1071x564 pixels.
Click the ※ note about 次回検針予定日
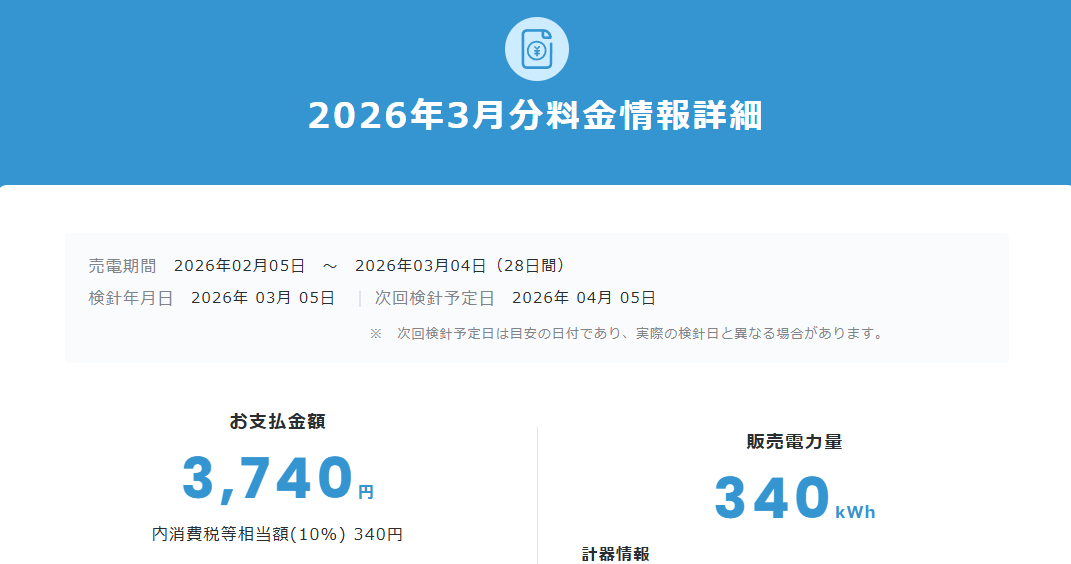click(627, 333)
